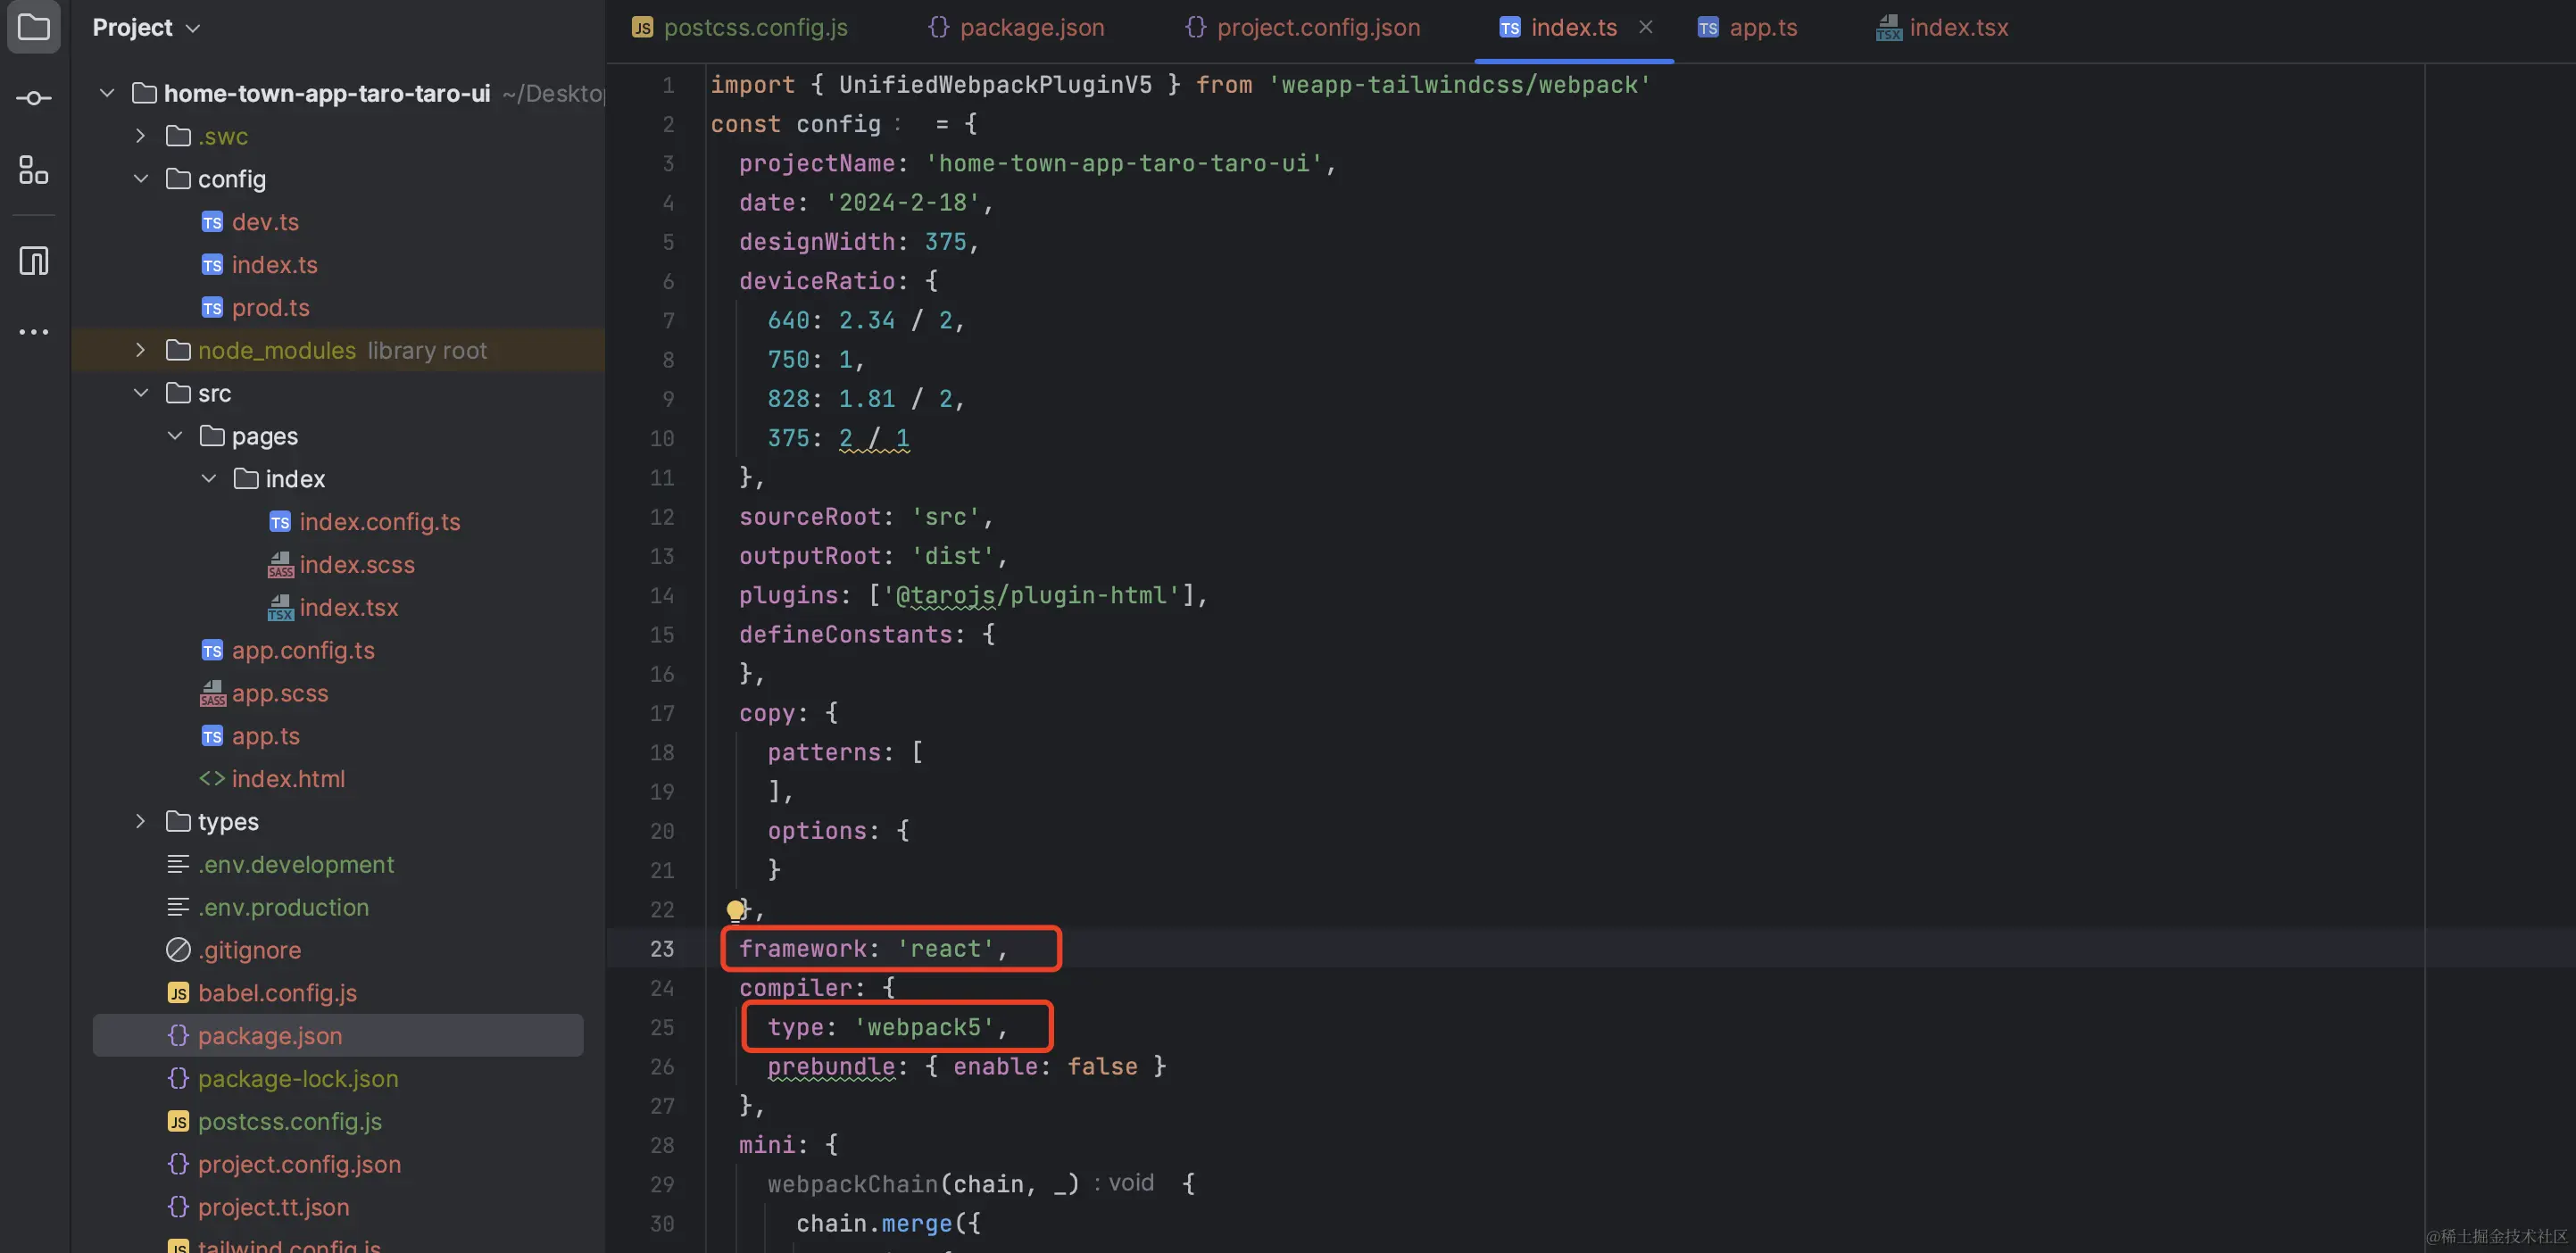The width and height of the screenshot is (2576, 1253).
Task: Open the Commit tool window
Action: 33,97
